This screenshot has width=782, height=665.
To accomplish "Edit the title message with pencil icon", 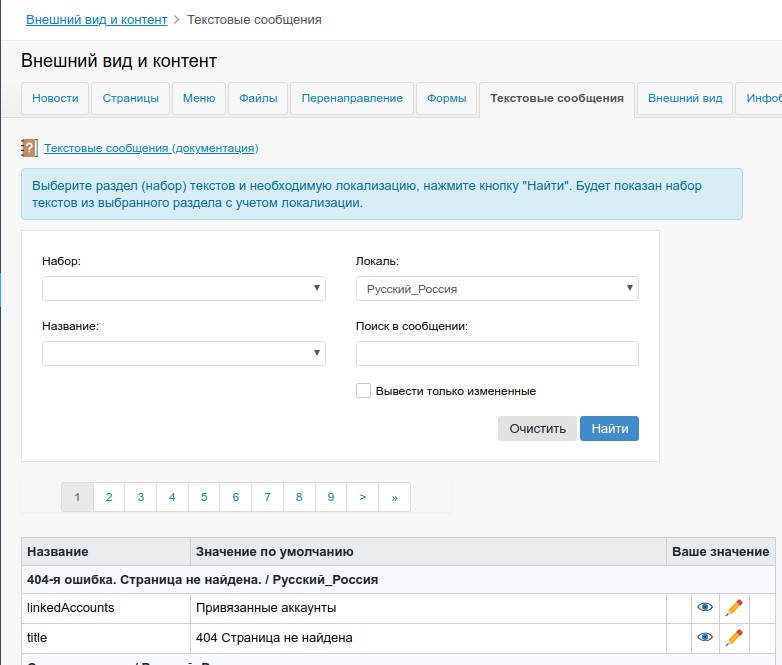I will pos(734,637).
